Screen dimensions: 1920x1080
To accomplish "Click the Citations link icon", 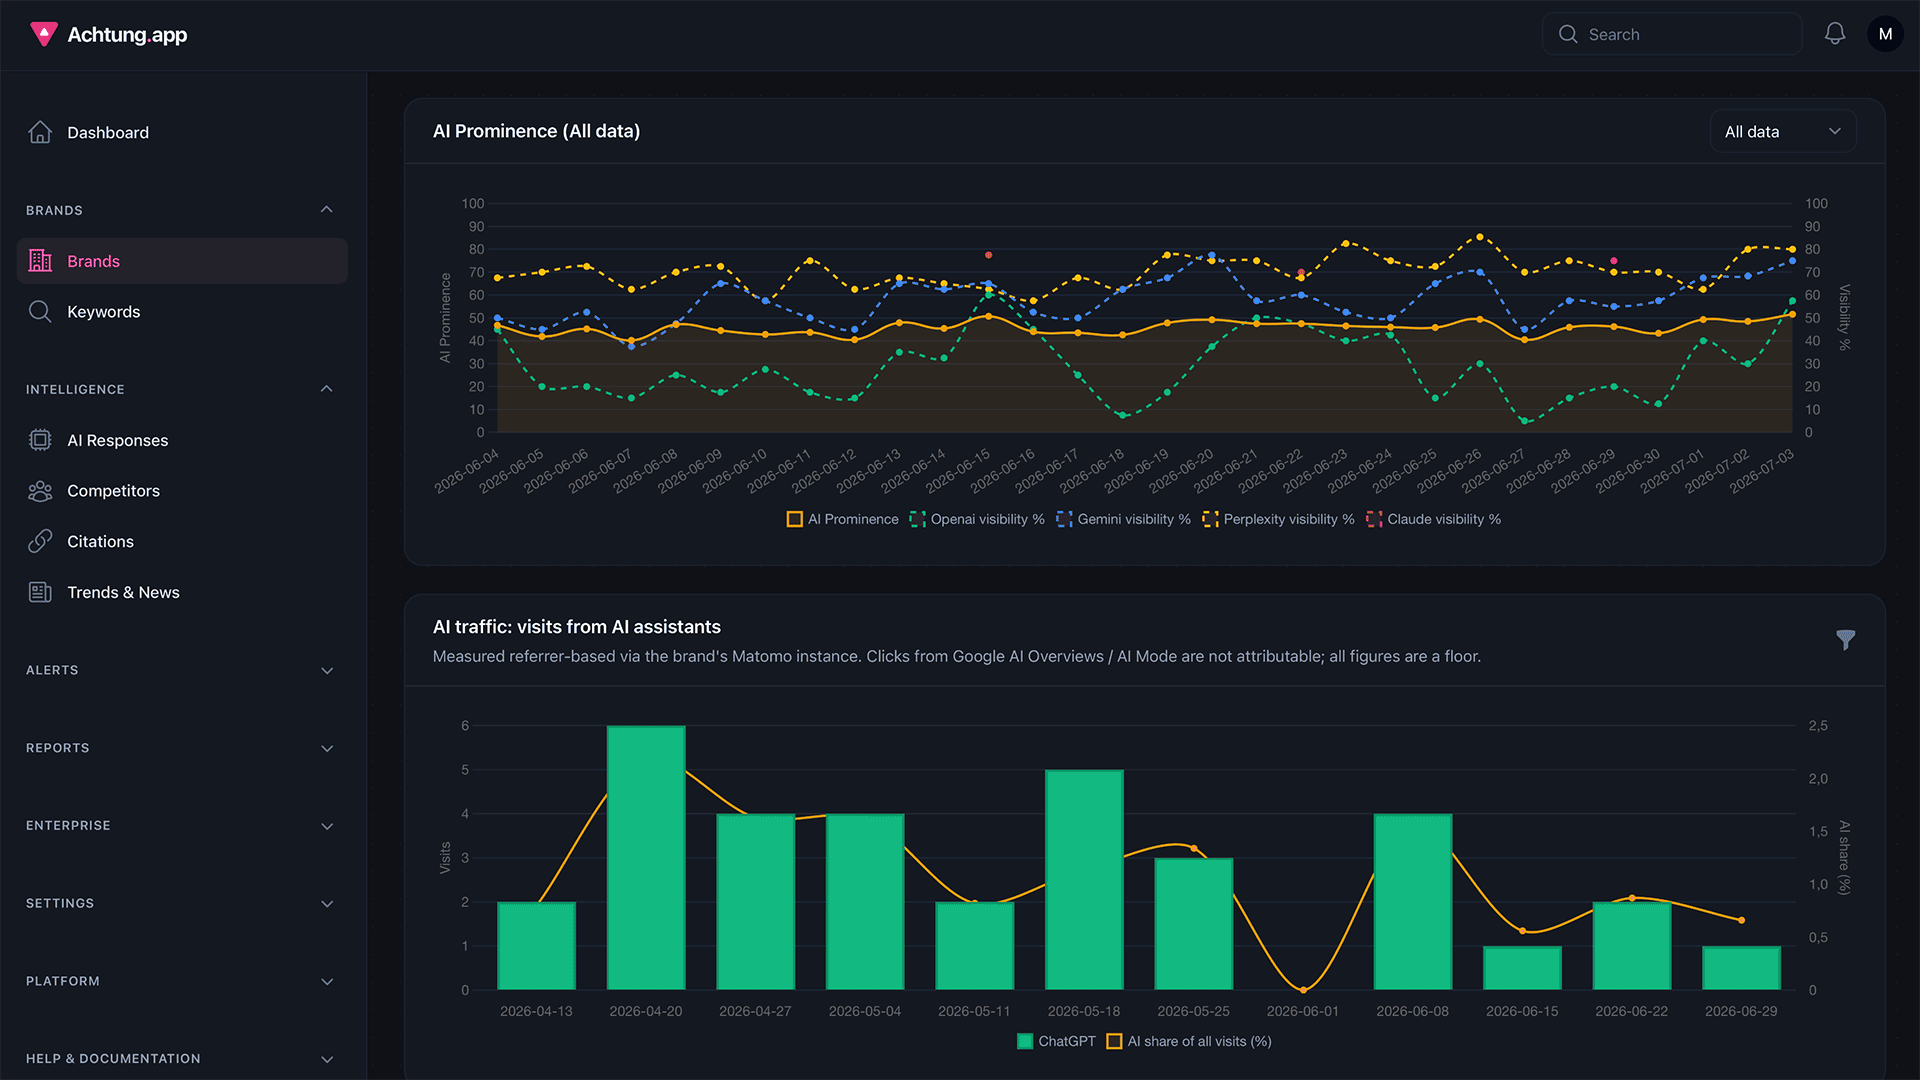I will [40, 541].
